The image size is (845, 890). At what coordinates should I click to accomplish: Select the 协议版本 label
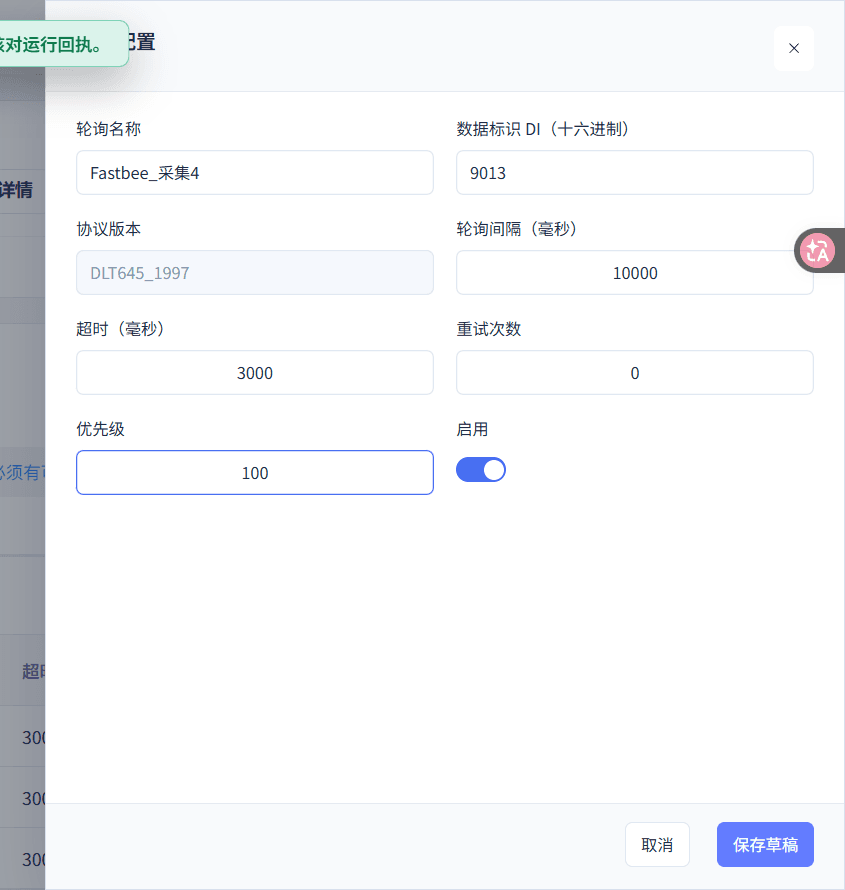coord(108,229)
